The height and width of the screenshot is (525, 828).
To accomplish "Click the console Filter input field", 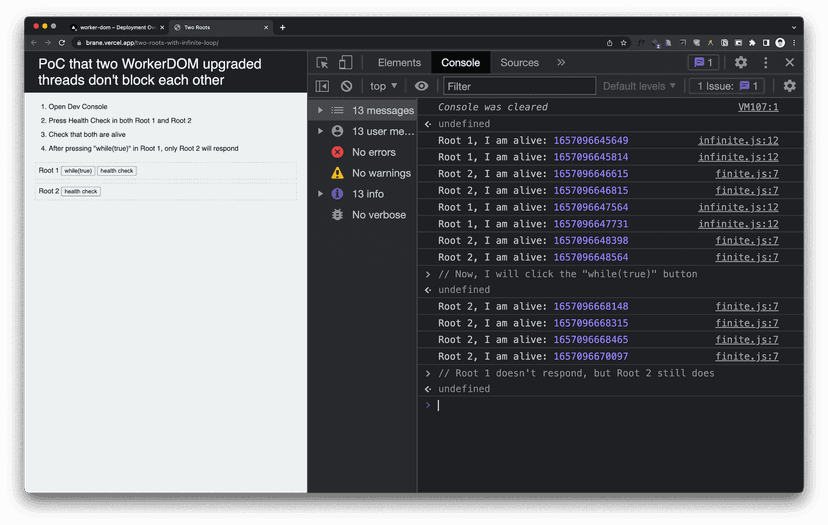I will (x=520, y=86).
